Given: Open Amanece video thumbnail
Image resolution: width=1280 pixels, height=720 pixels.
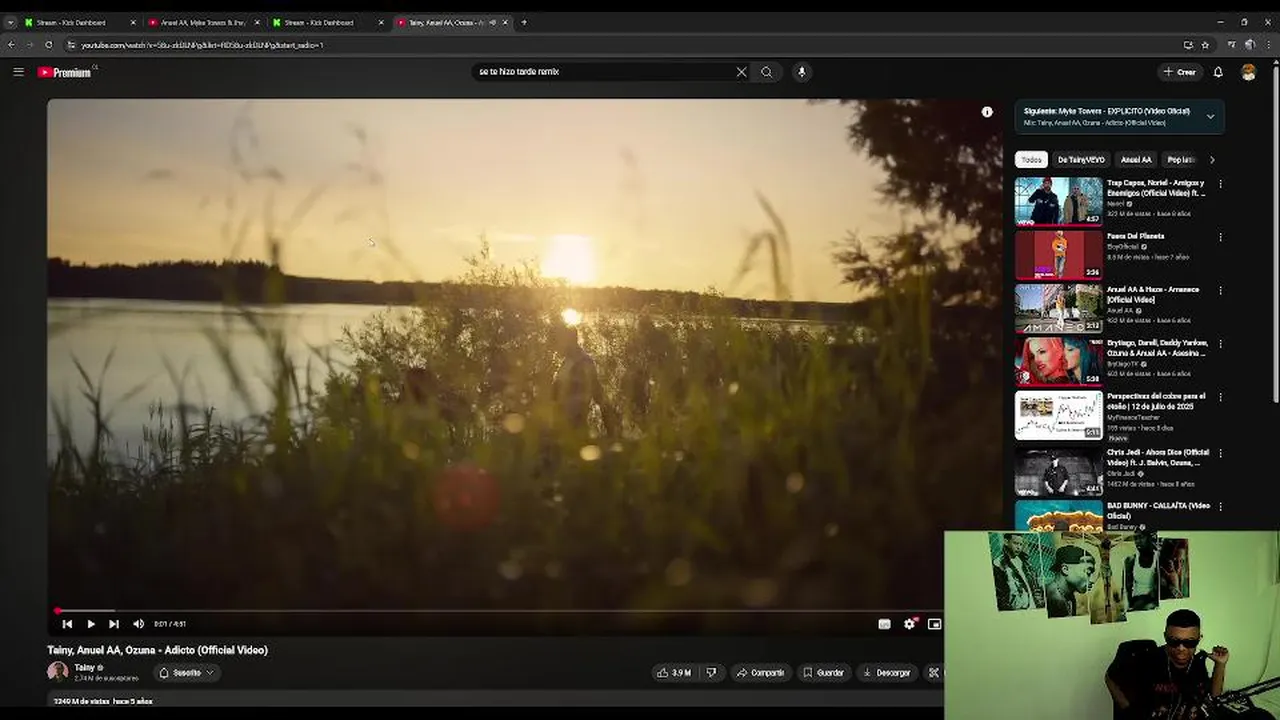Looking at the screenshot, I should pos(1058,308).
